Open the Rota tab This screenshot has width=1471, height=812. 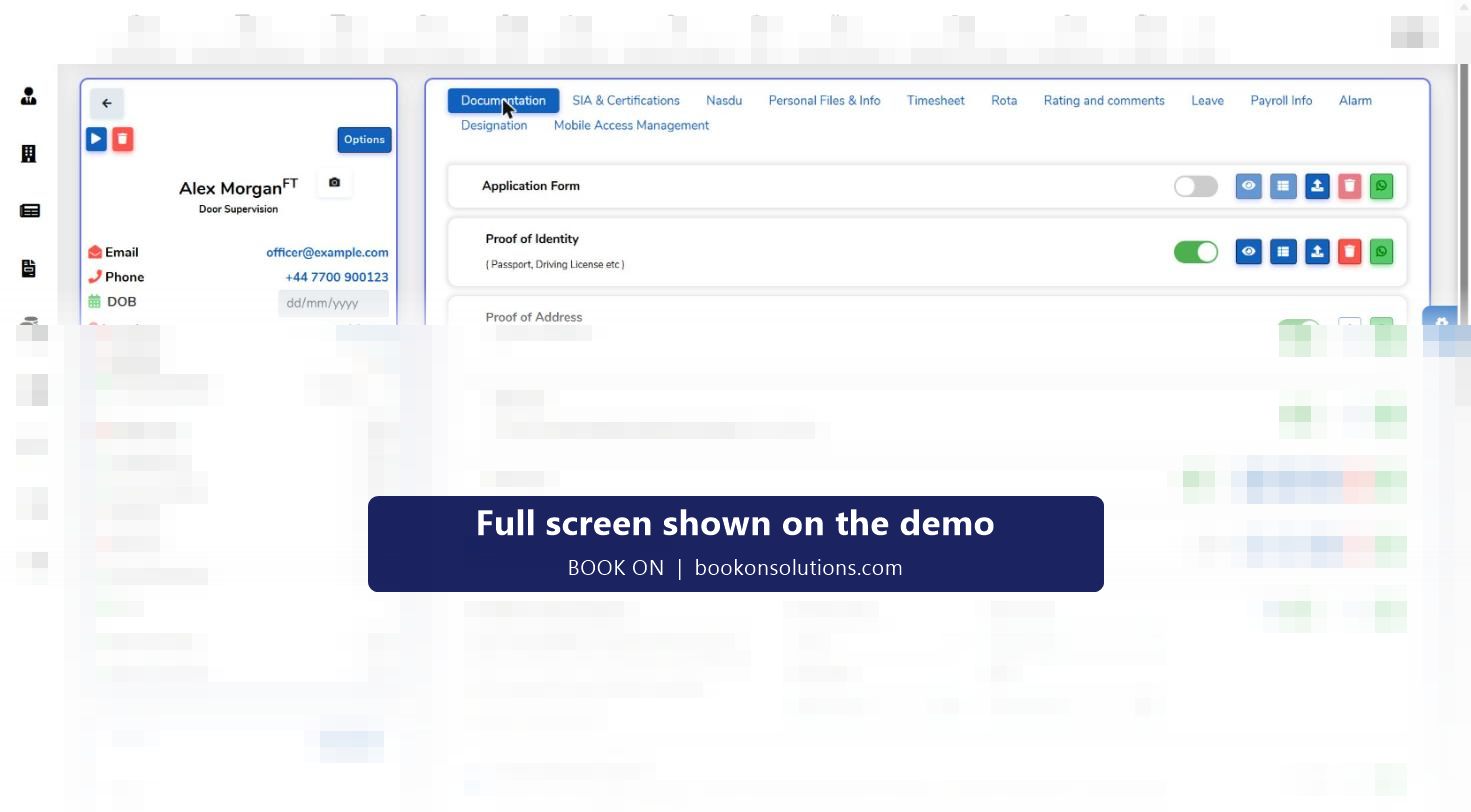[x=1004, y=100]
